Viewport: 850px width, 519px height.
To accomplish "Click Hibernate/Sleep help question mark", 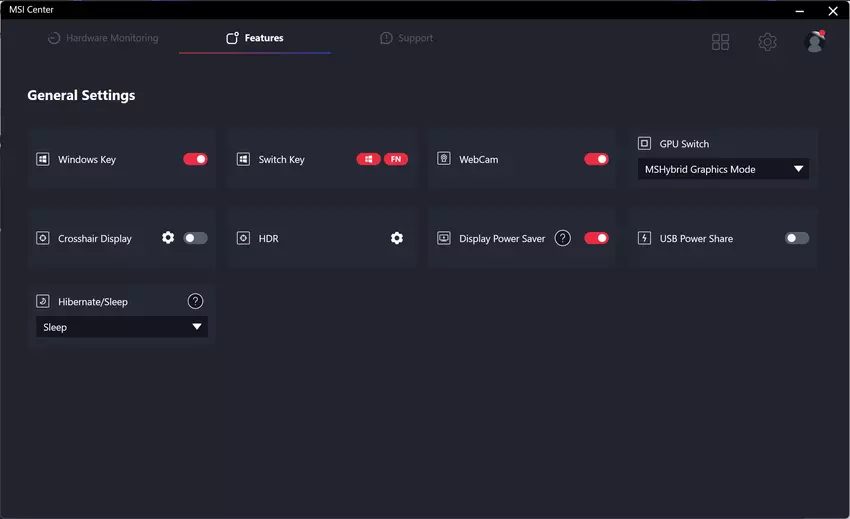I will (196, 301).
